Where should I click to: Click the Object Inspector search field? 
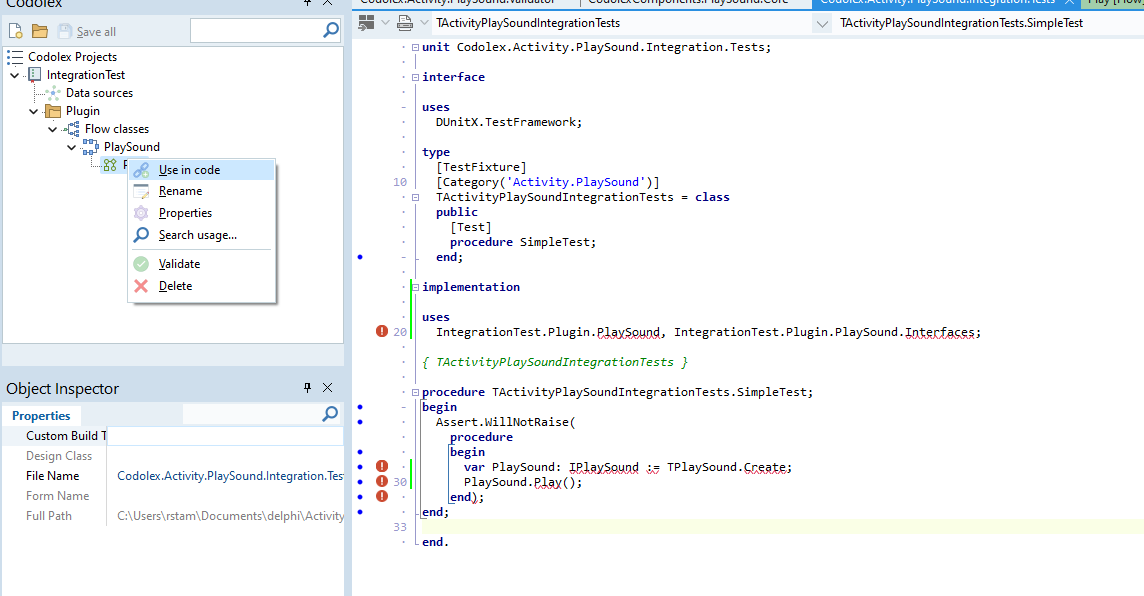point(252,414)
